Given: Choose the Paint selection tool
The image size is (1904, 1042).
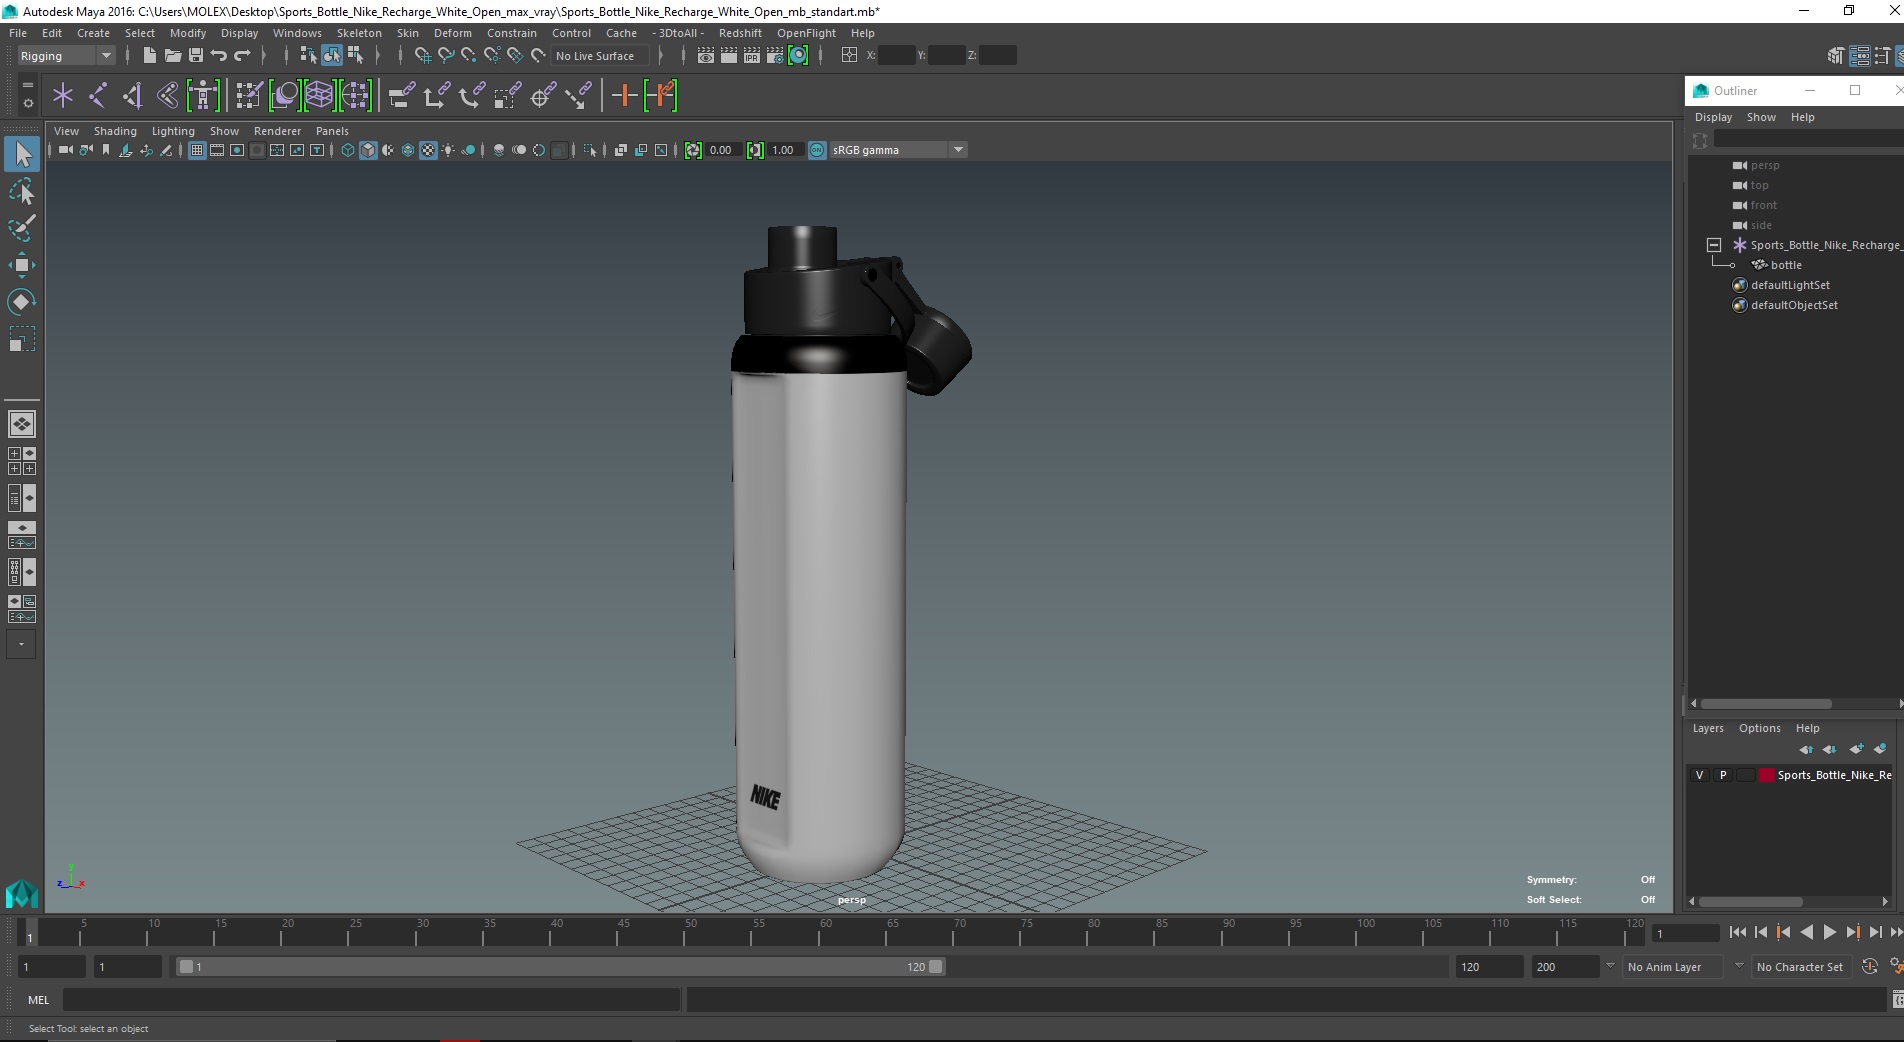Looking at the screenshot, I should click(x=22, y=228).
